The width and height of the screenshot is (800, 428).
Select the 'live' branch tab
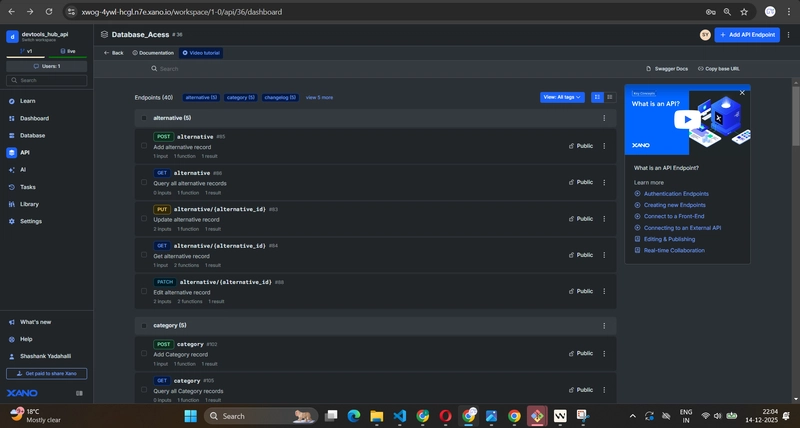(66, 50)
